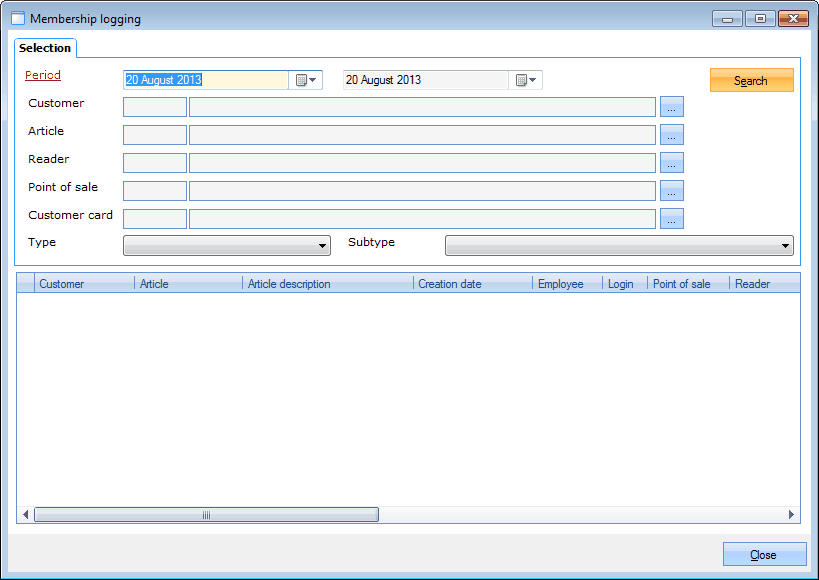
Task: Select the Selection tab
Action: coord(45,48)
